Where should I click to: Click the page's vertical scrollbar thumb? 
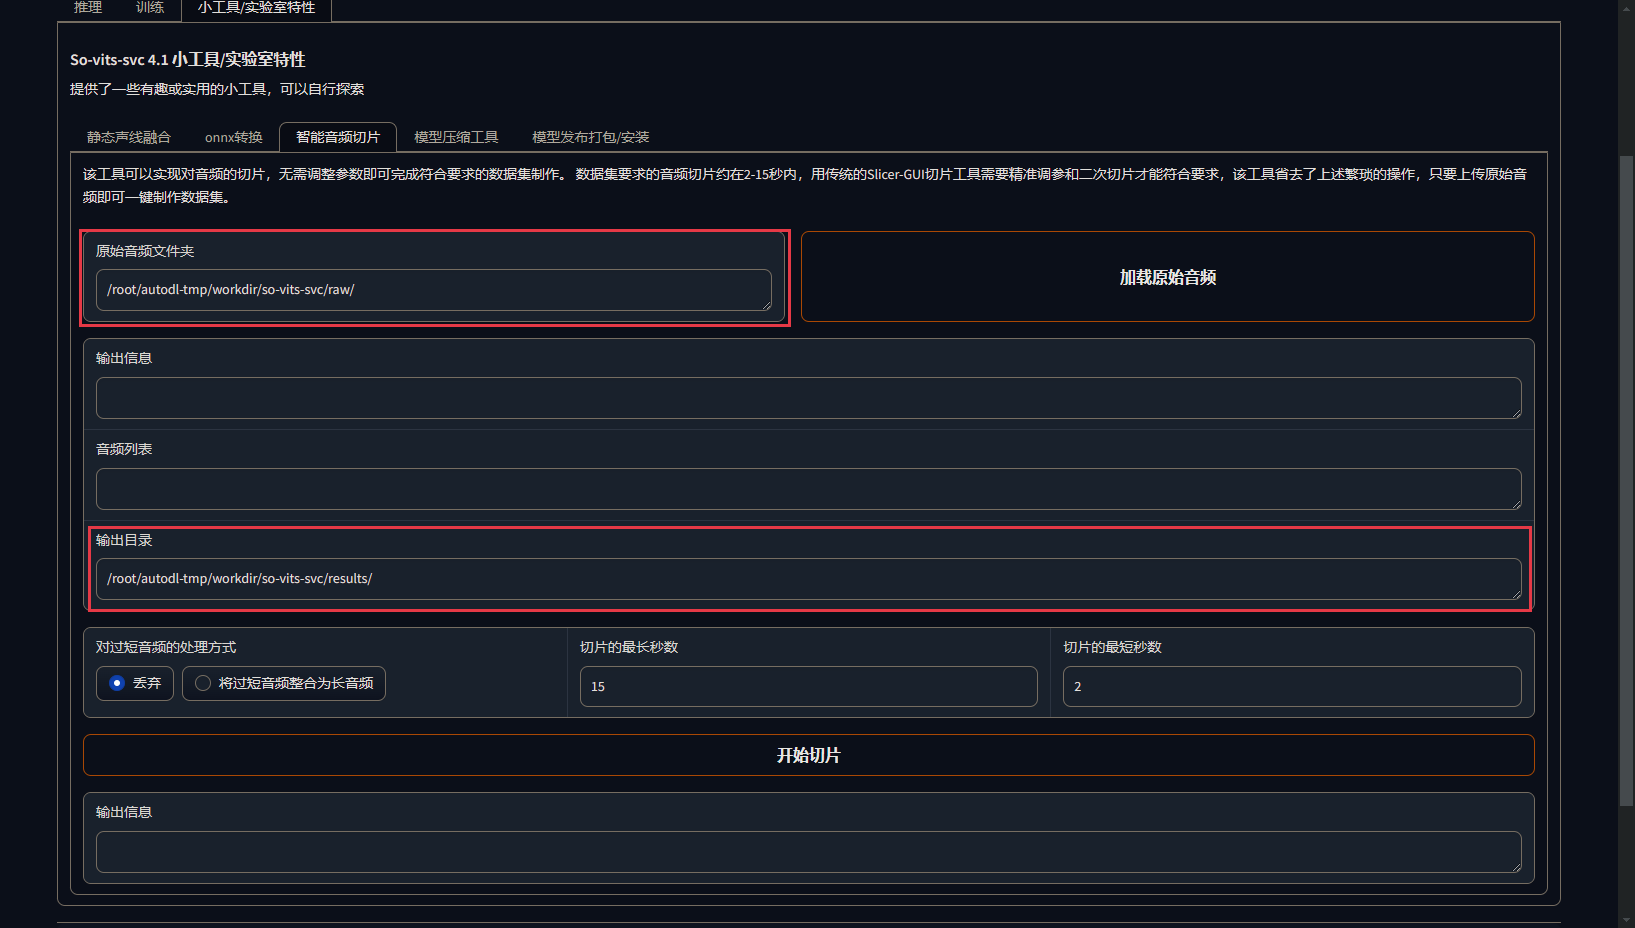coord(1626,480)
